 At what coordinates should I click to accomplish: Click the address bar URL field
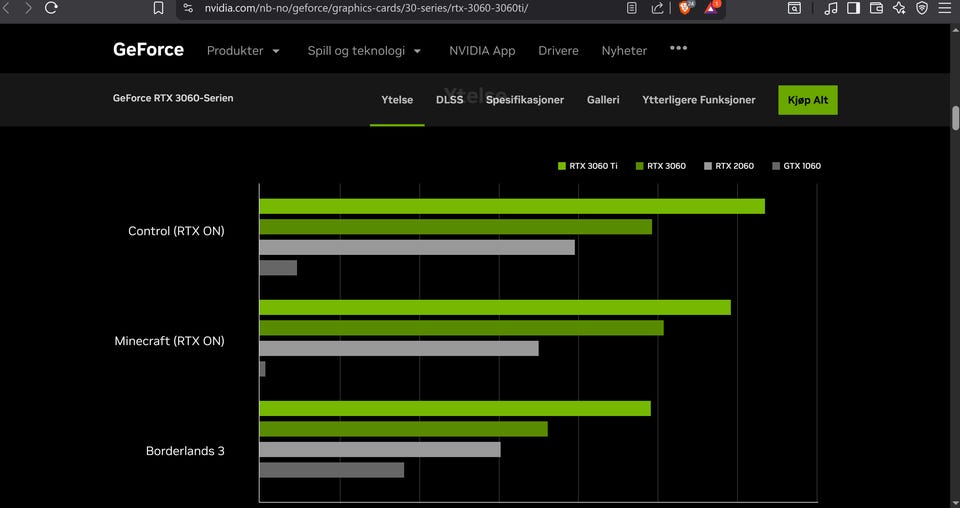click(x=400, y=8)
